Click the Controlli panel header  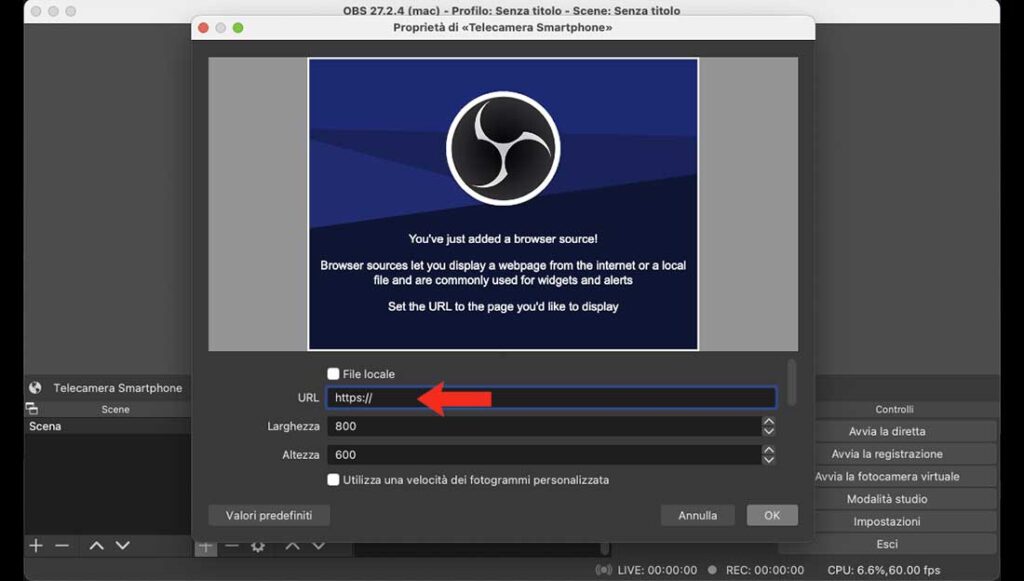pos(894,409)
